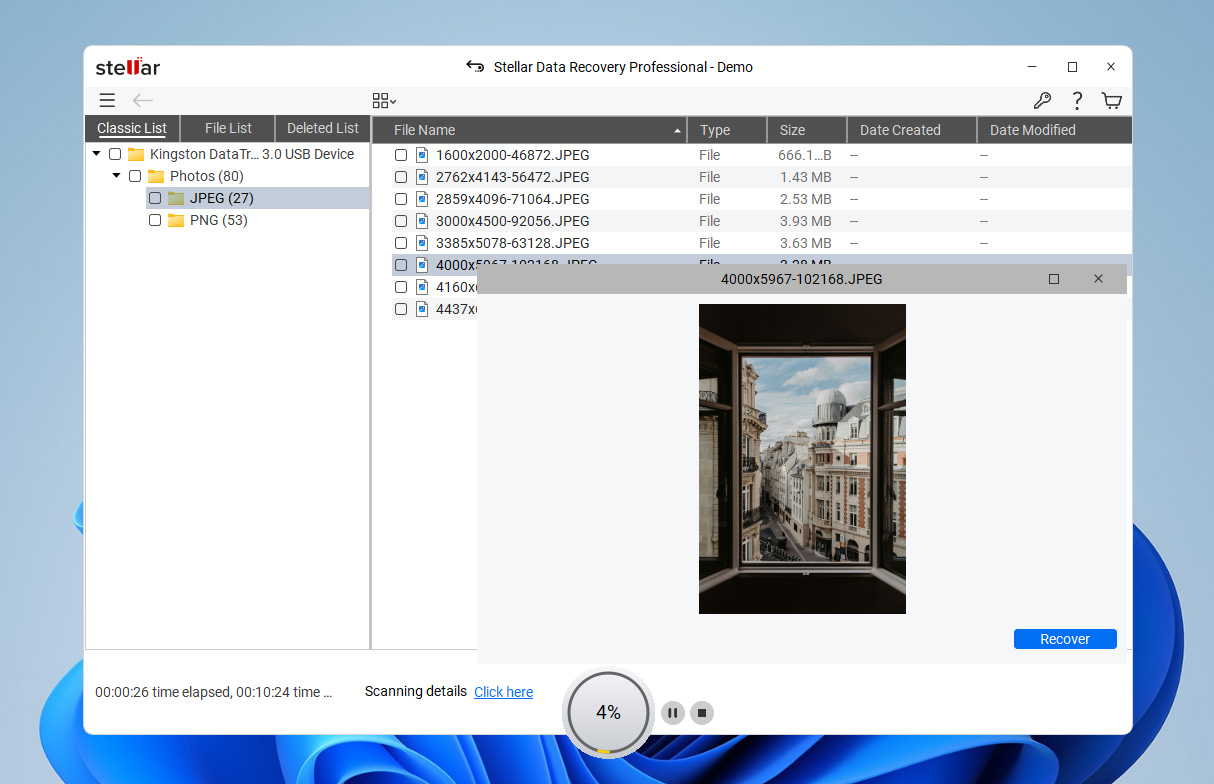Open the activation key icon
Viewport: 1214px width, 784px height.
click(x=1042, y=100)
